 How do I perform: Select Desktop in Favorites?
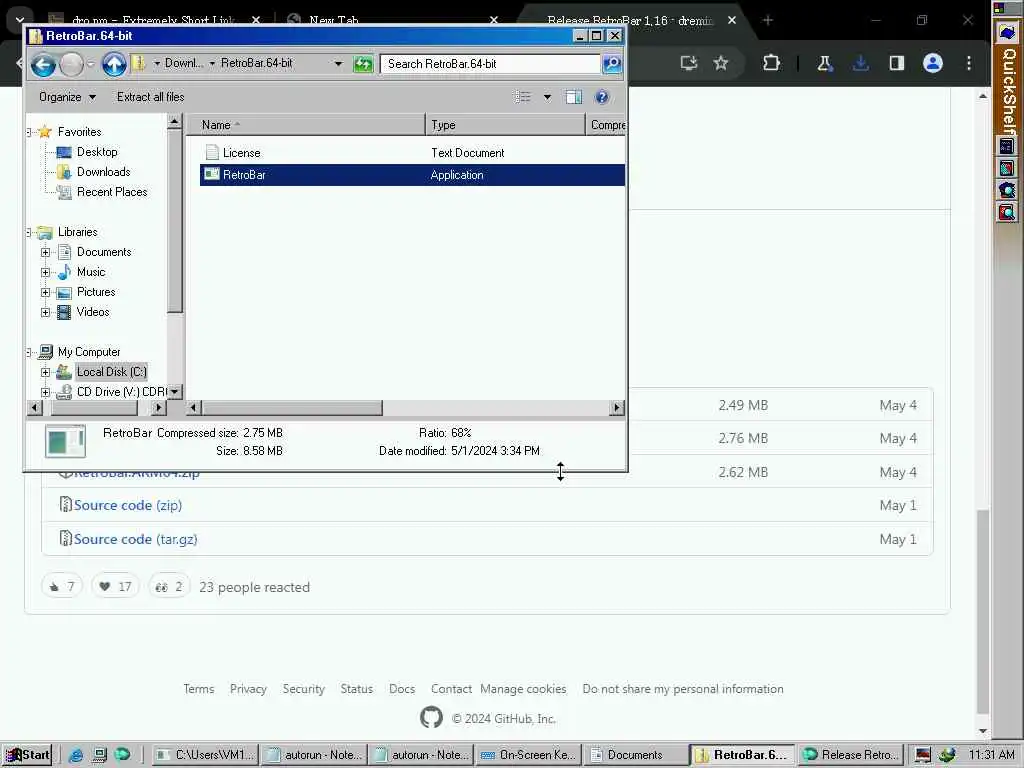coord(97,152)
